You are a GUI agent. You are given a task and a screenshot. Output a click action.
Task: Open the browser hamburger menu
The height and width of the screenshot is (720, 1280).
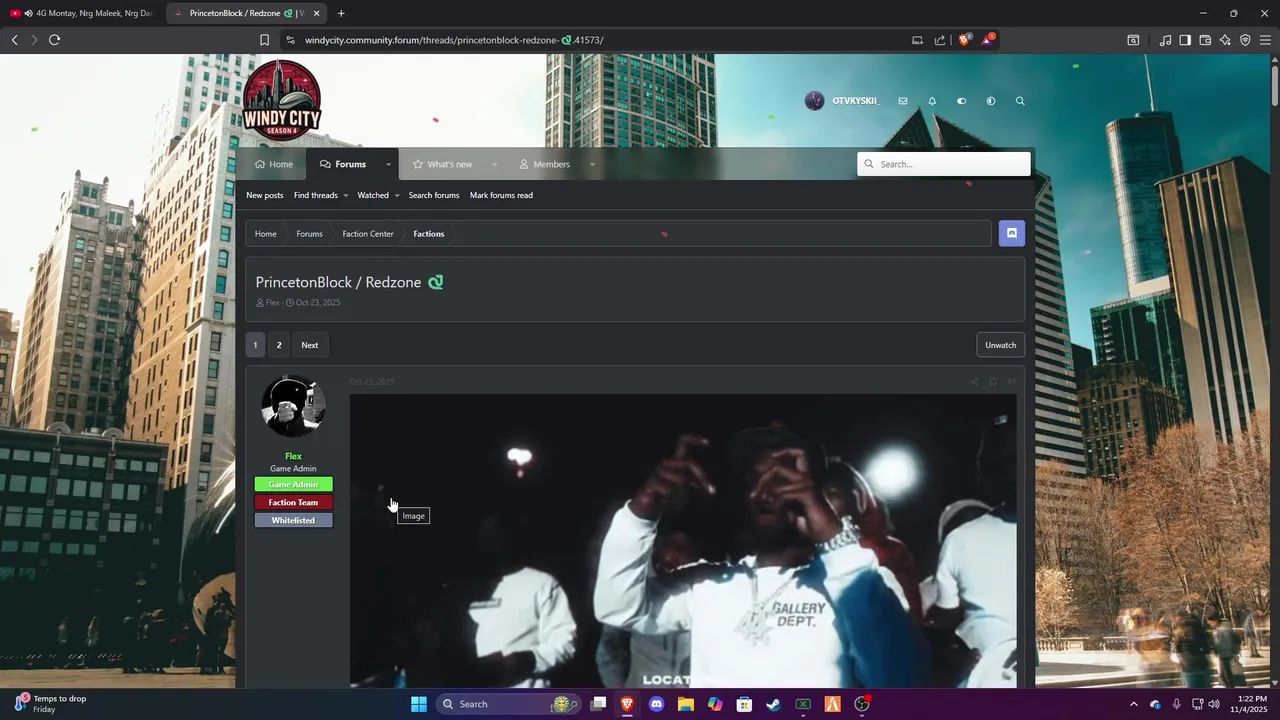coord(1265,40)
